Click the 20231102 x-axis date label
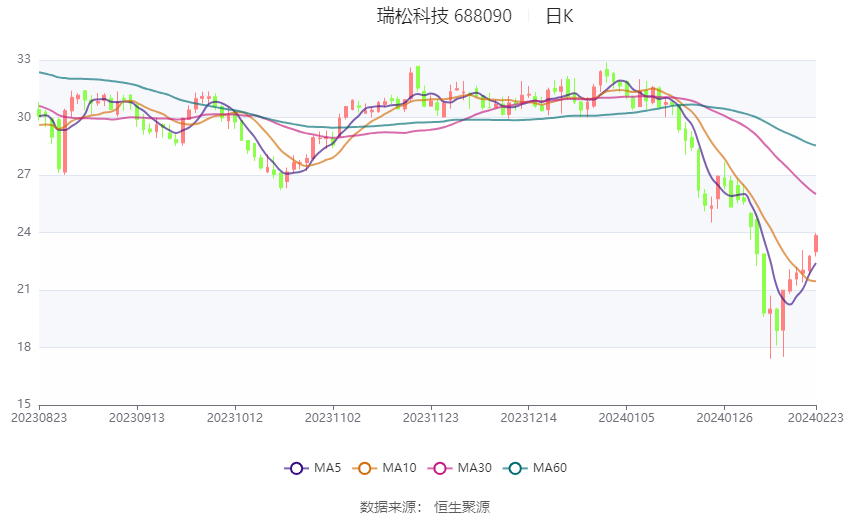 (x=333, y=418)
